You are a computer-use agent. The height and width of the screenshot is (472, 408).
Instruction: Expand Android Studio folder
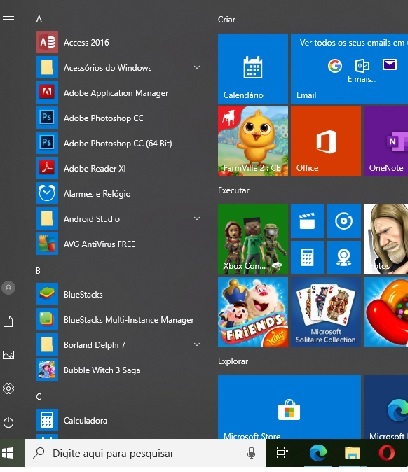[118, 219]
